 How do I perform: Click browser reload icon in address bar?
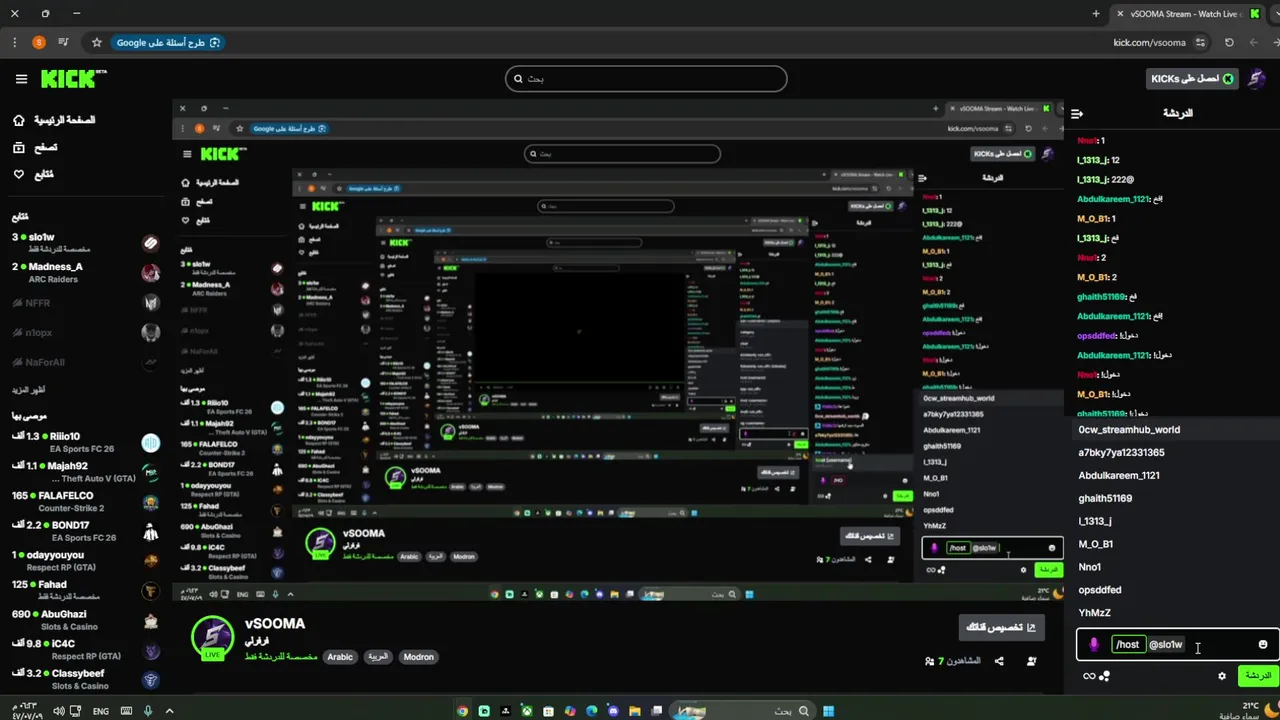(1229, 43)
